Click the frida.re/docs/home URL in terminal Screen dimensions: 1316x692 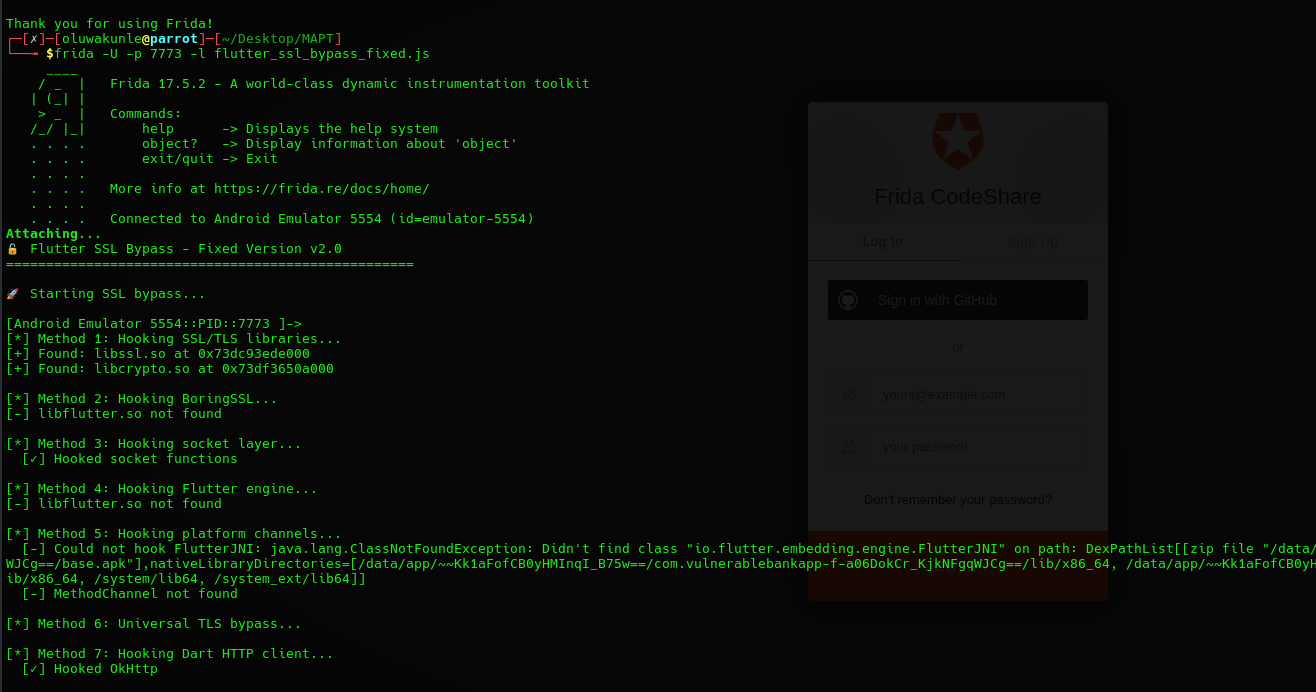(x=322, y=189)
